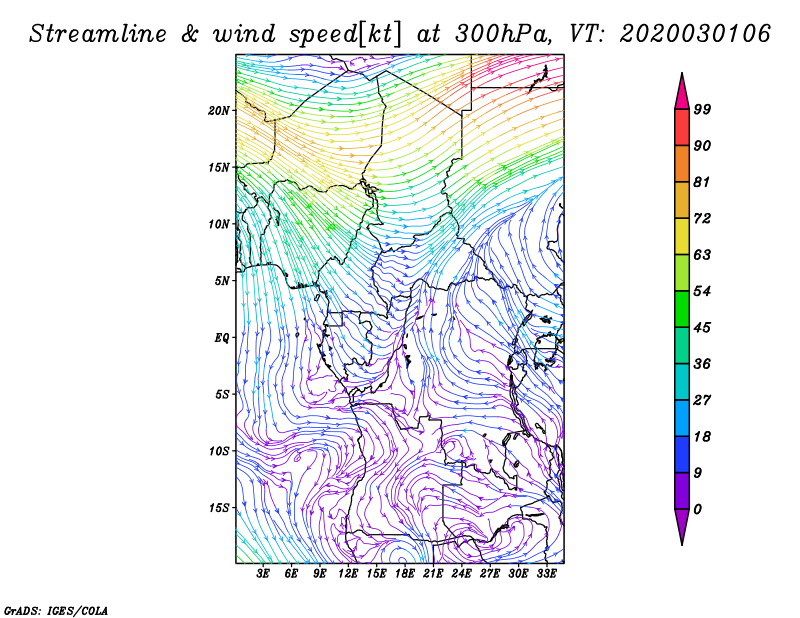Click the 33E longitude axis label
The width and height of the screenshot is (800, 618).
[x=546, y=573]
